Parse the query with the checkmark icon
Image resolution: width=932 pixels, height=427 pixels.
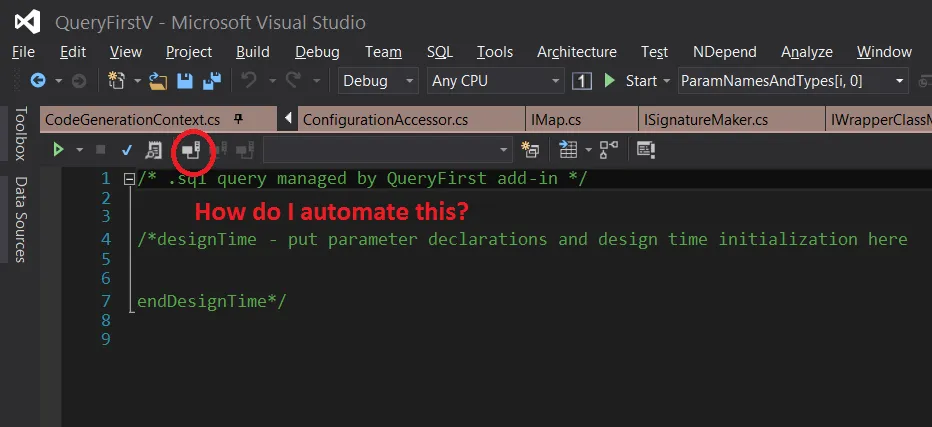point(127,150)
